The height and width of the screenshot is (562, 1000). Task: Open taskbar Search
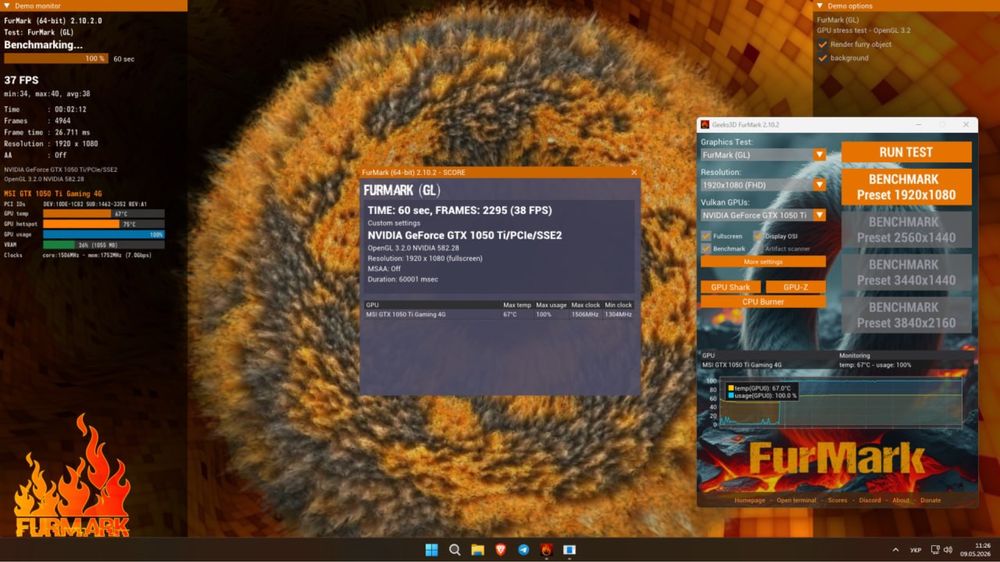point(455,550)
